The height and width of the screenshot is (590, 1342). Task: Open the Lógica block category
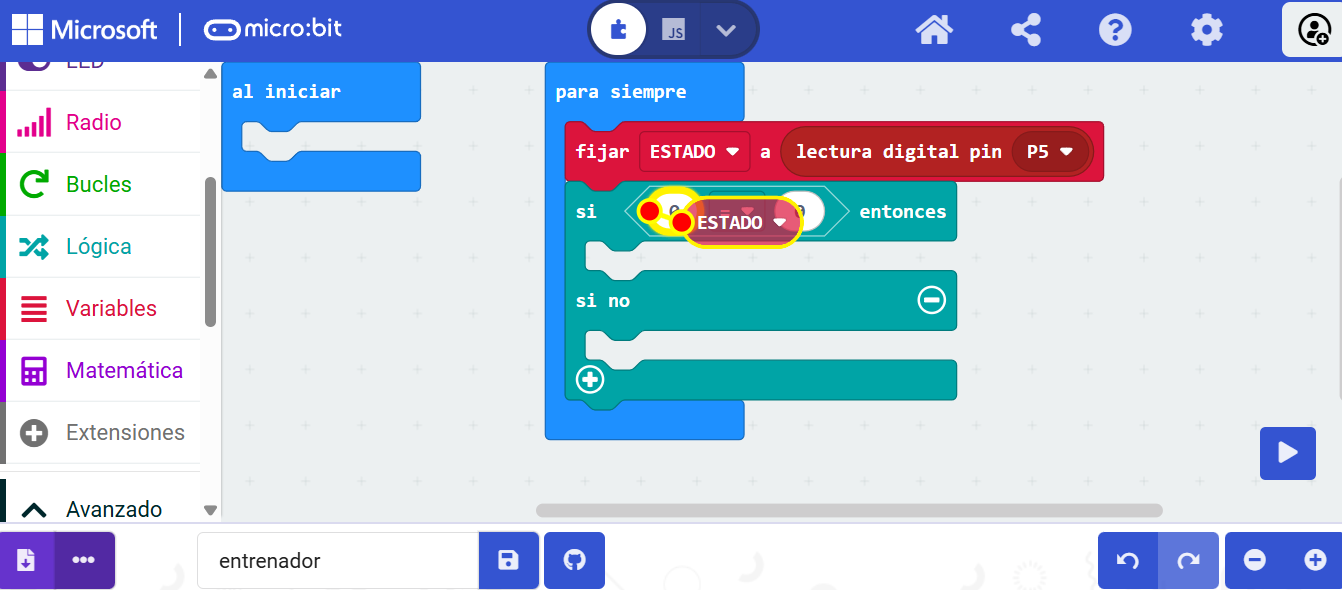(100, 247)
